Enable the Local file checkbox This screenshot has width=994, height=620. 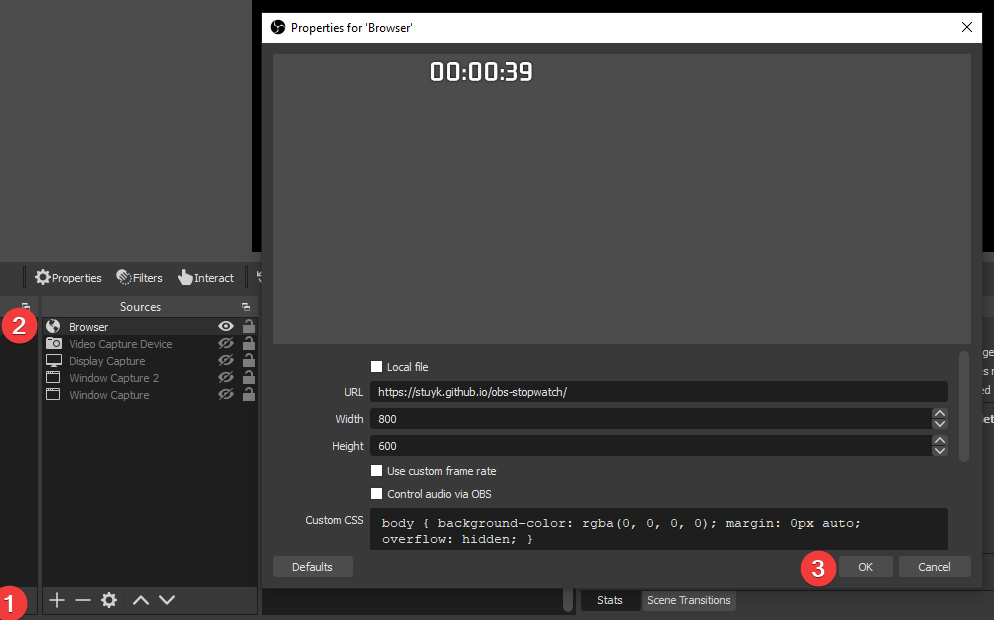376,367
